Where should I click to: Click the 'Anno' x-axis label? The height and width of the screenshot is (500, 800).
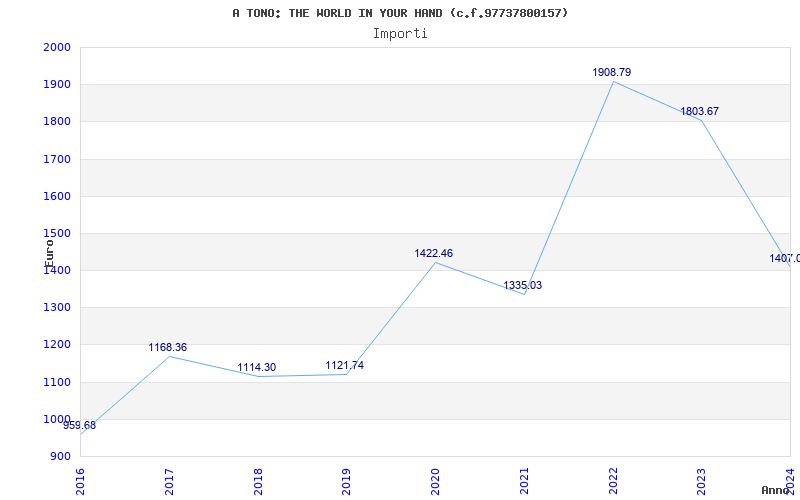pos(776,490)
